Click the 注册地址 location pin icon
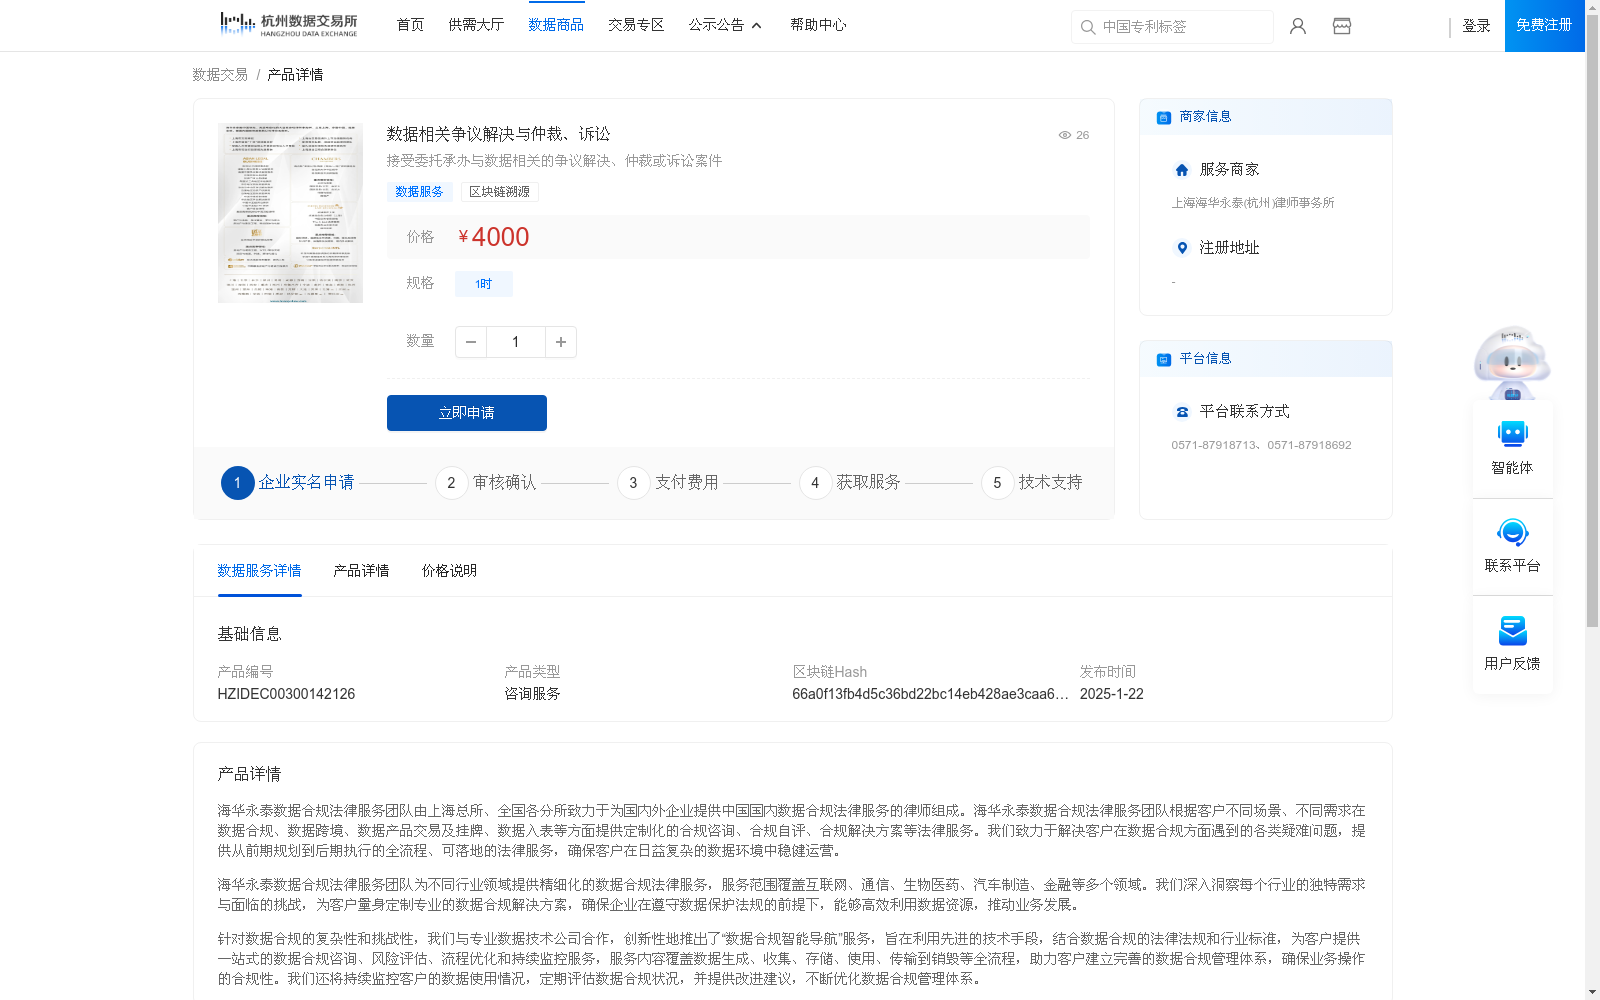This screenshot has width=1600, height=1000. tap(1182, 248)
